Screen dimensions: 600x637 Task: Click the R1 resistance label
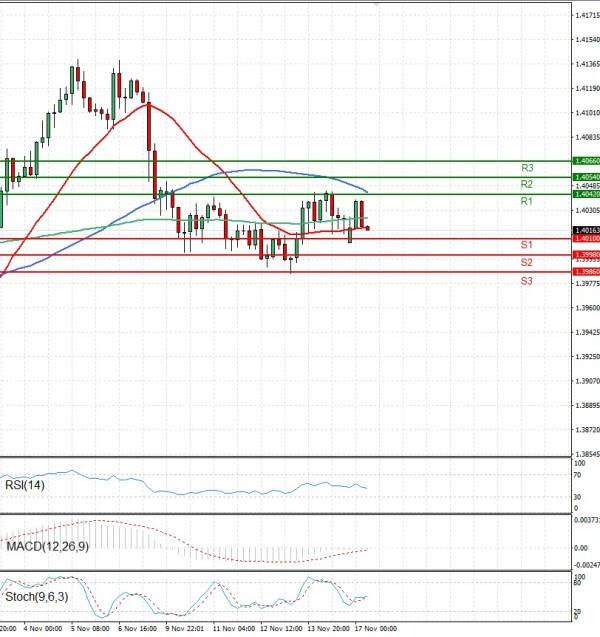[526, 202]
